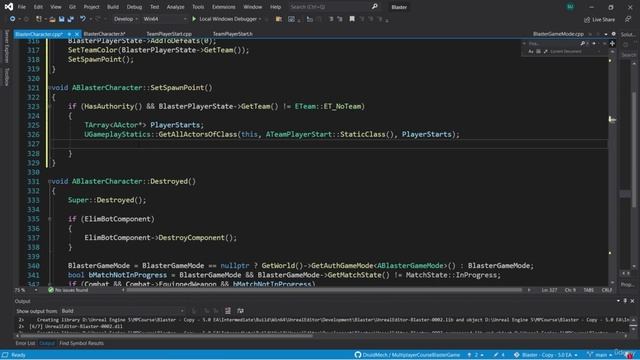Image resolution: width=640 pixels, height=360 pixels.
Task: Click the unpushed commits count status icon
Action: (476, 355)
